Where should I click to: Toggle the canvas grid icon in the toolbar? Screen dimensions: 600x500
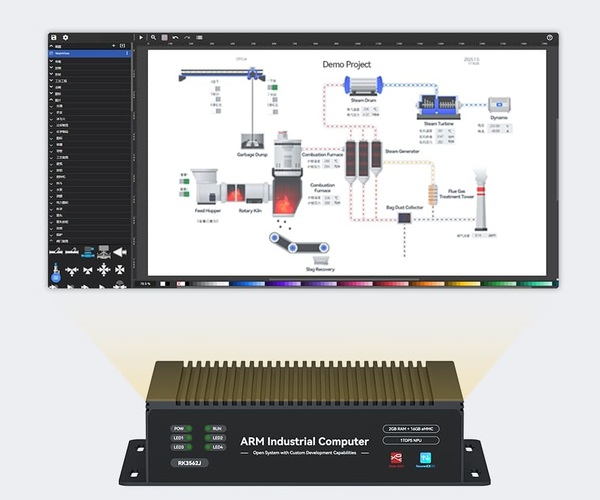pyautogui.click(x=164, y=37)
